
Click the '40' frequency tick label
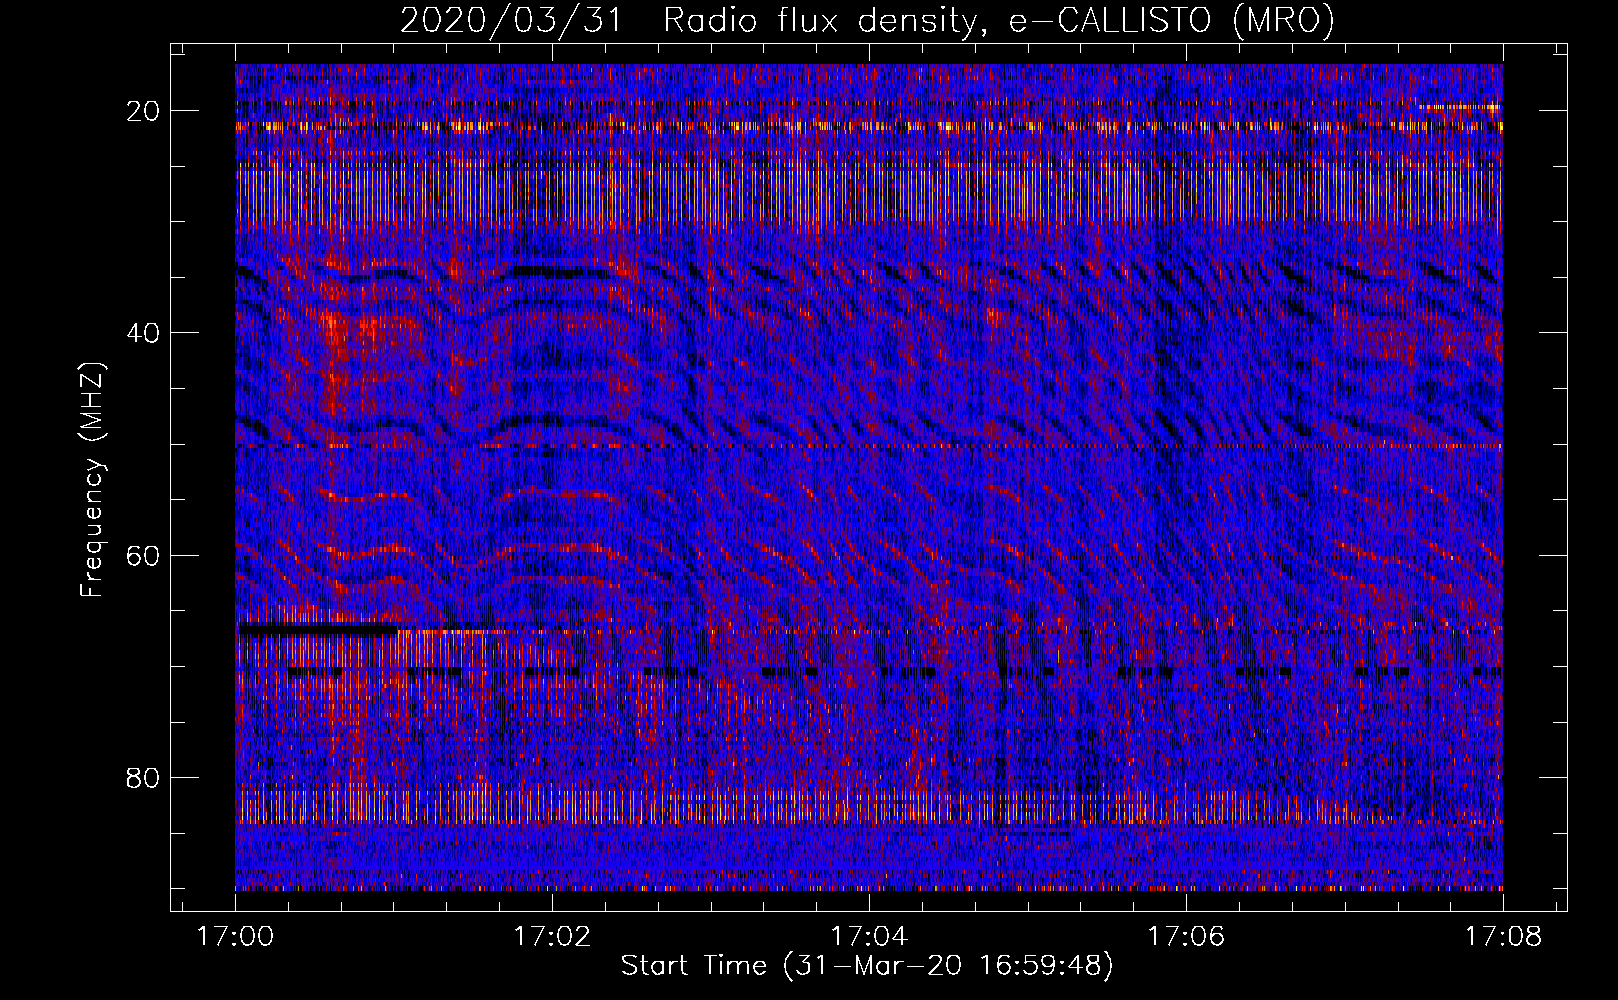[144, 333]
